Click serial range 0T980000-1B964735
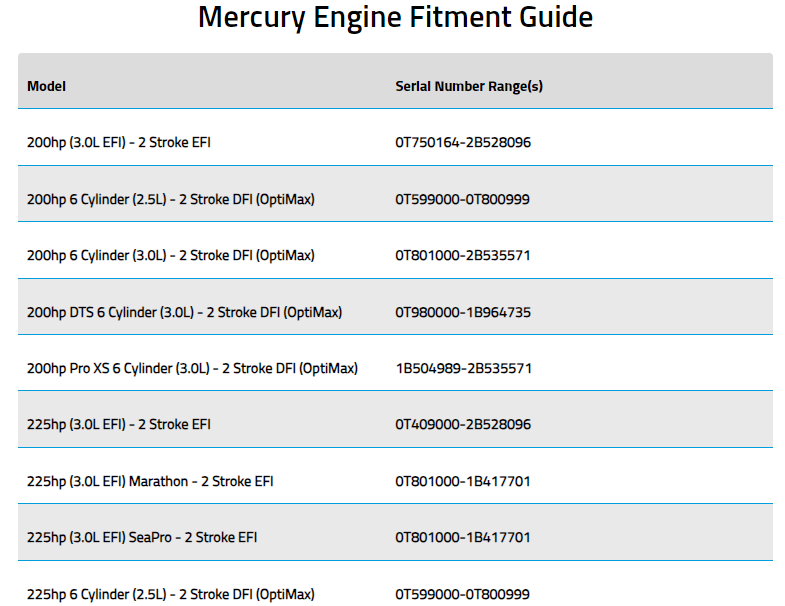Image resolution: width=785 pixels, height=606 pixels. (x=463, y=313)
